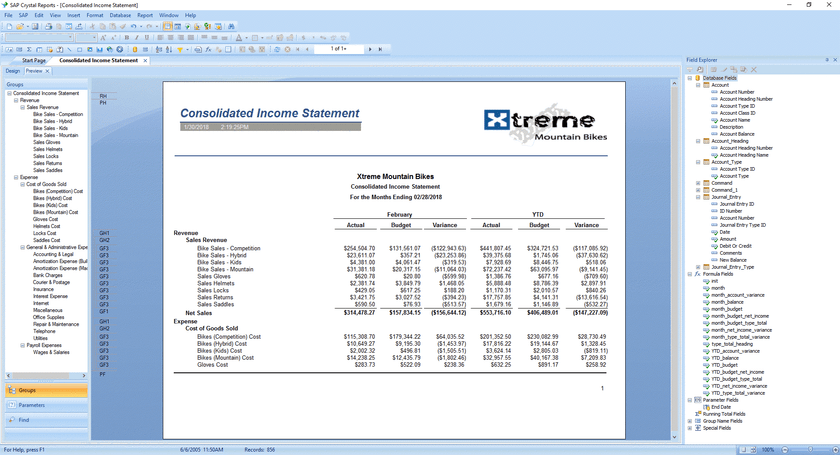Click the Field Explorer browse data icon
Viewport: 840px width, 455px height.
coord(700,69)
